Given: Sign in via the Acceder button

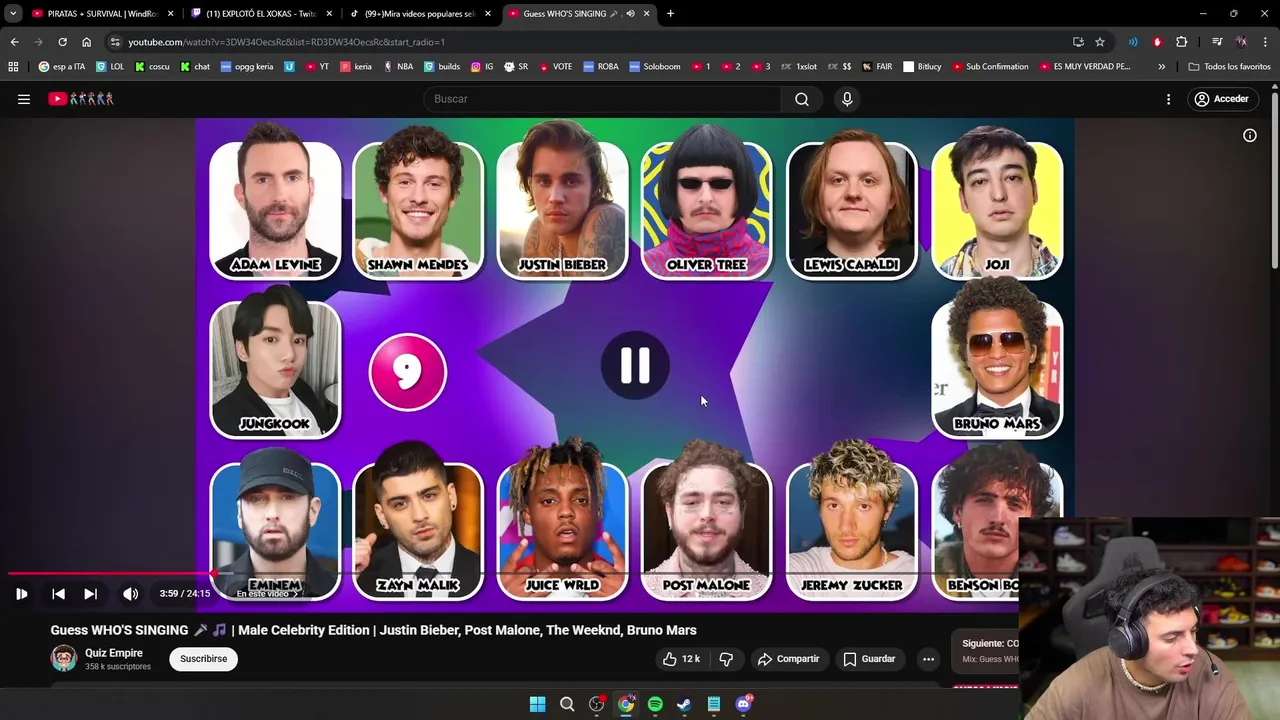Looking at the screenshot, I should point(1221,99).
